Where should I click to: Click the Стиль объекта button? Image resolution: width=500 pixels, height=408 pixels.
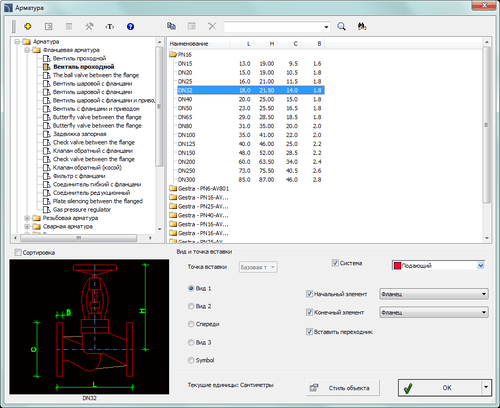[x=343, y=388]
